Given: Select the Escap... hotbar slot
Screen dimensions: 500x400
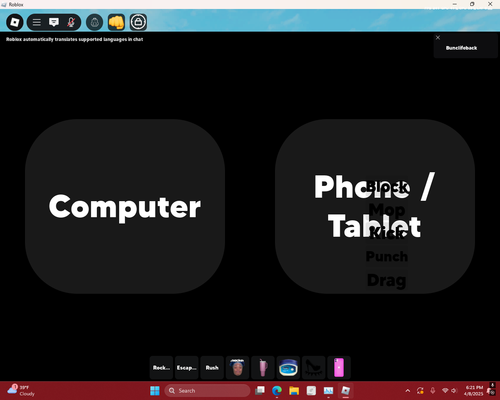Looking at the screenshot, I should [187, 368].
